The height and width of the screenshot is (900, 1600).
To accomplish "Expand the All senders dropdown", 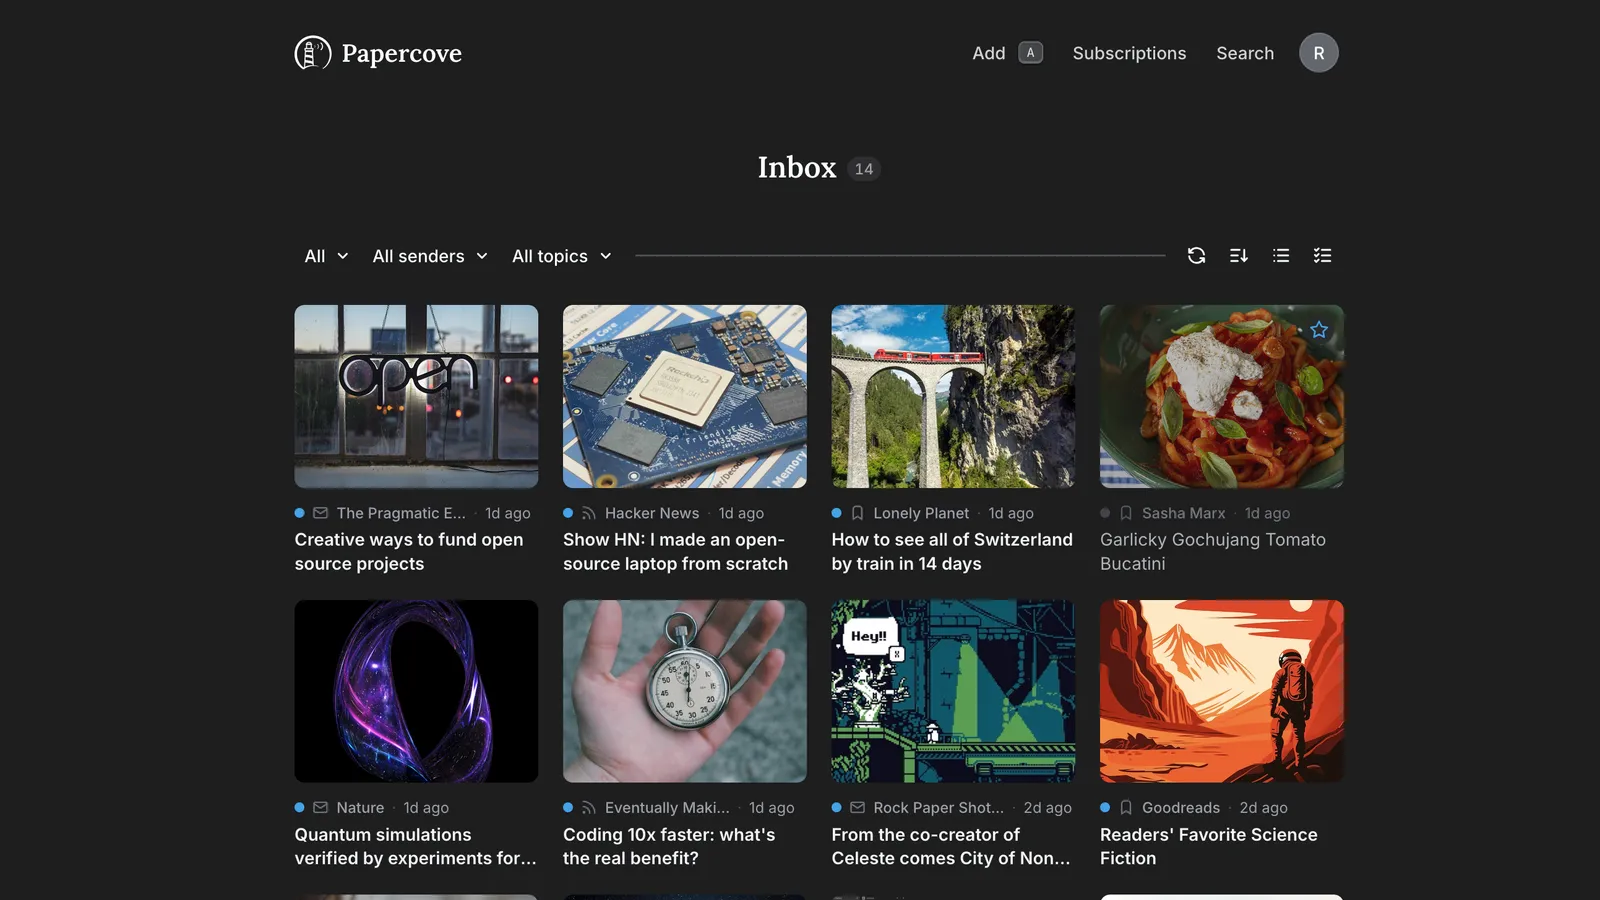I will (430, 256).
